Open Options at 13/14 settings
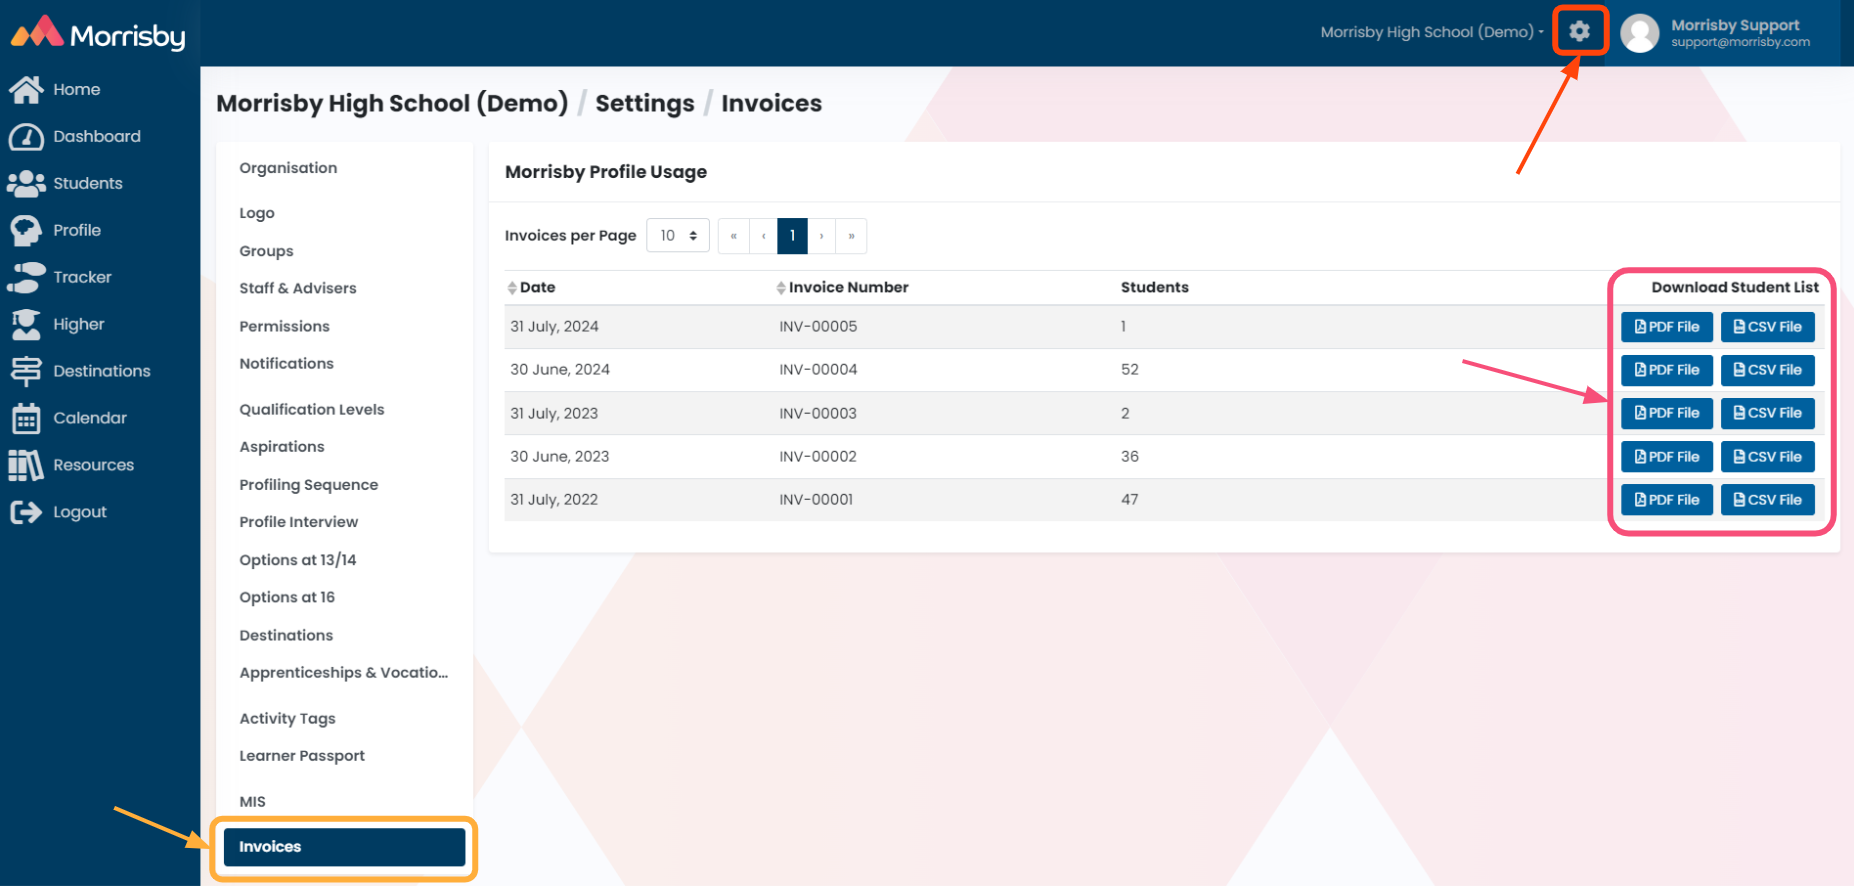The image size is (1854, 886). pos(298,560)
